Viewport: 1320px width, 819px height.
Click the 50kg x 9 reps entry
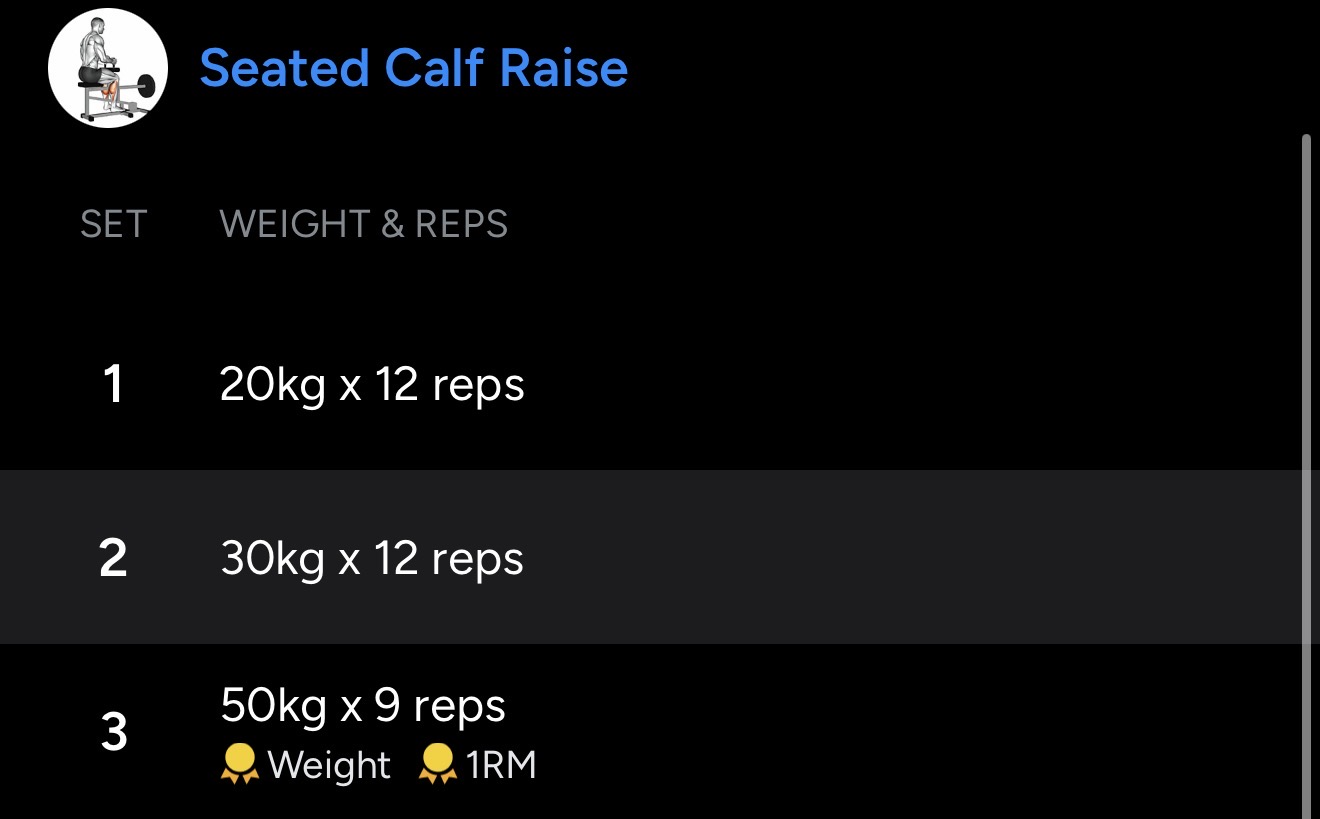tap(363, 706)
